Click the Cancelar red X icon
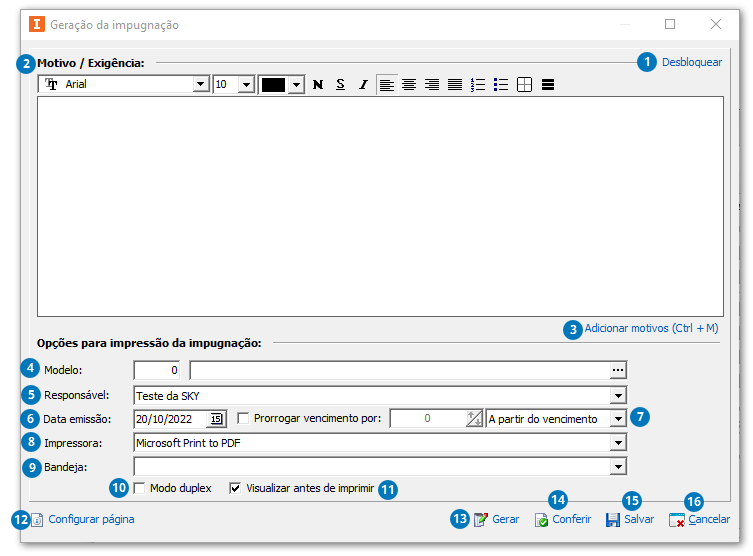Viewport: 753px width, 556px height. [677, 520]
